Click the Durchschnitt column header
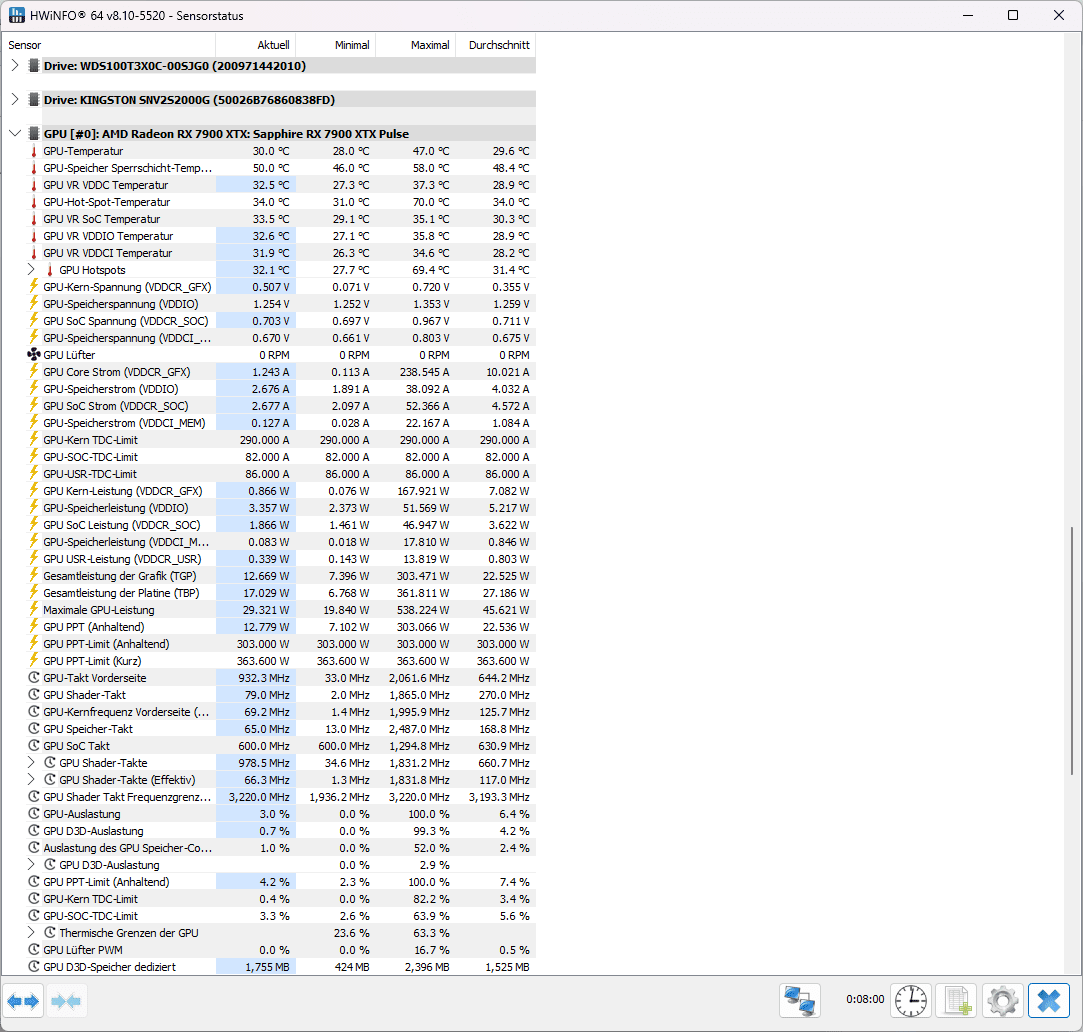 tap(496, 45)
